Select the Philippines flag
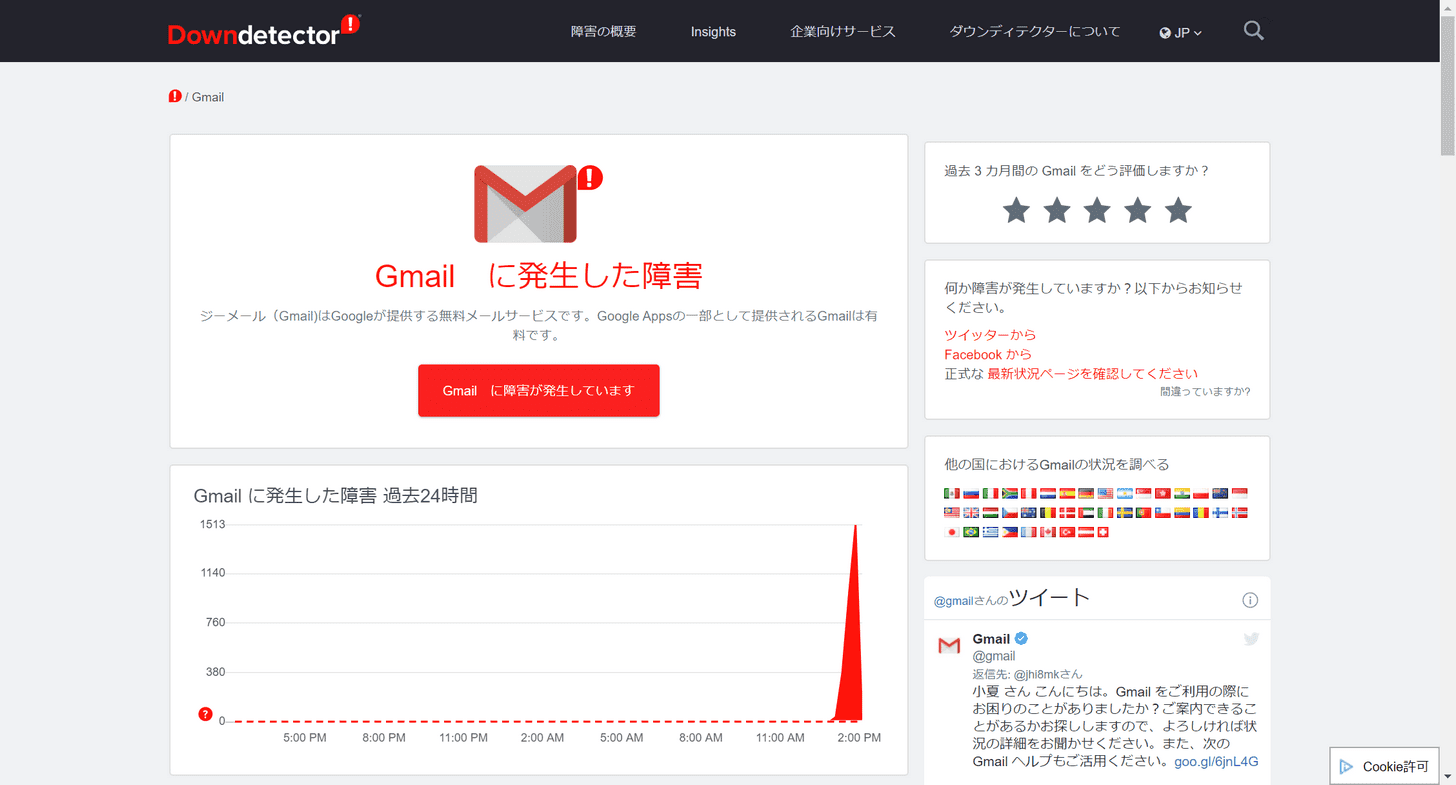 [x=1009, y=532]
